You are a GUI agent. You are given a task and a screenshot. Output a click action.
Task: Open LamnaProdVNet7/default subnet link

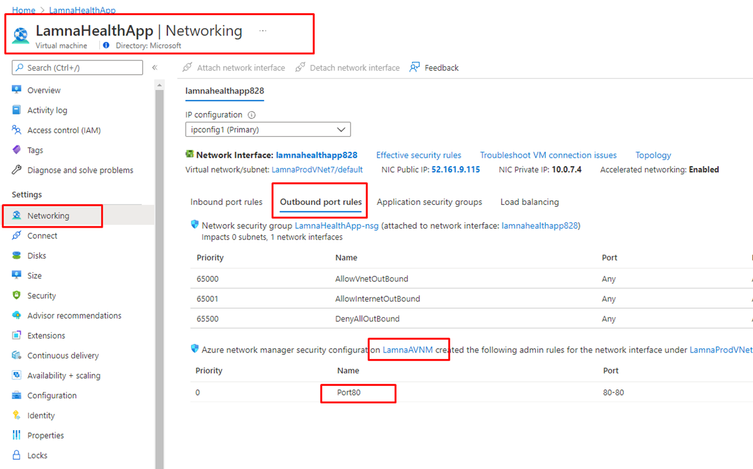317,169
